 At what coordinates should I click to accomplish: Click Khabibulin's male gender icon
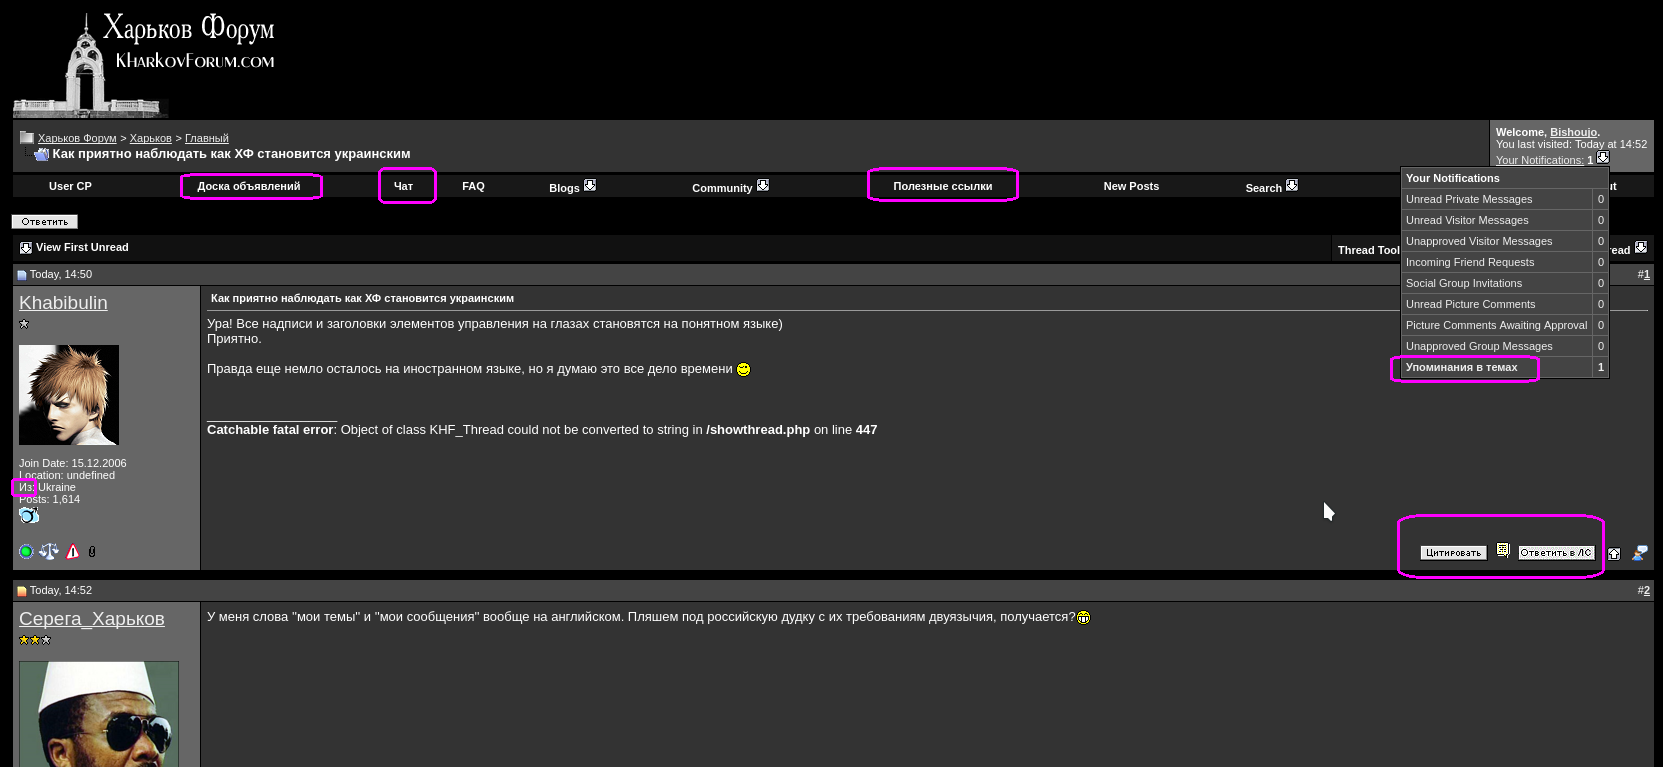[x=29, y=515]
